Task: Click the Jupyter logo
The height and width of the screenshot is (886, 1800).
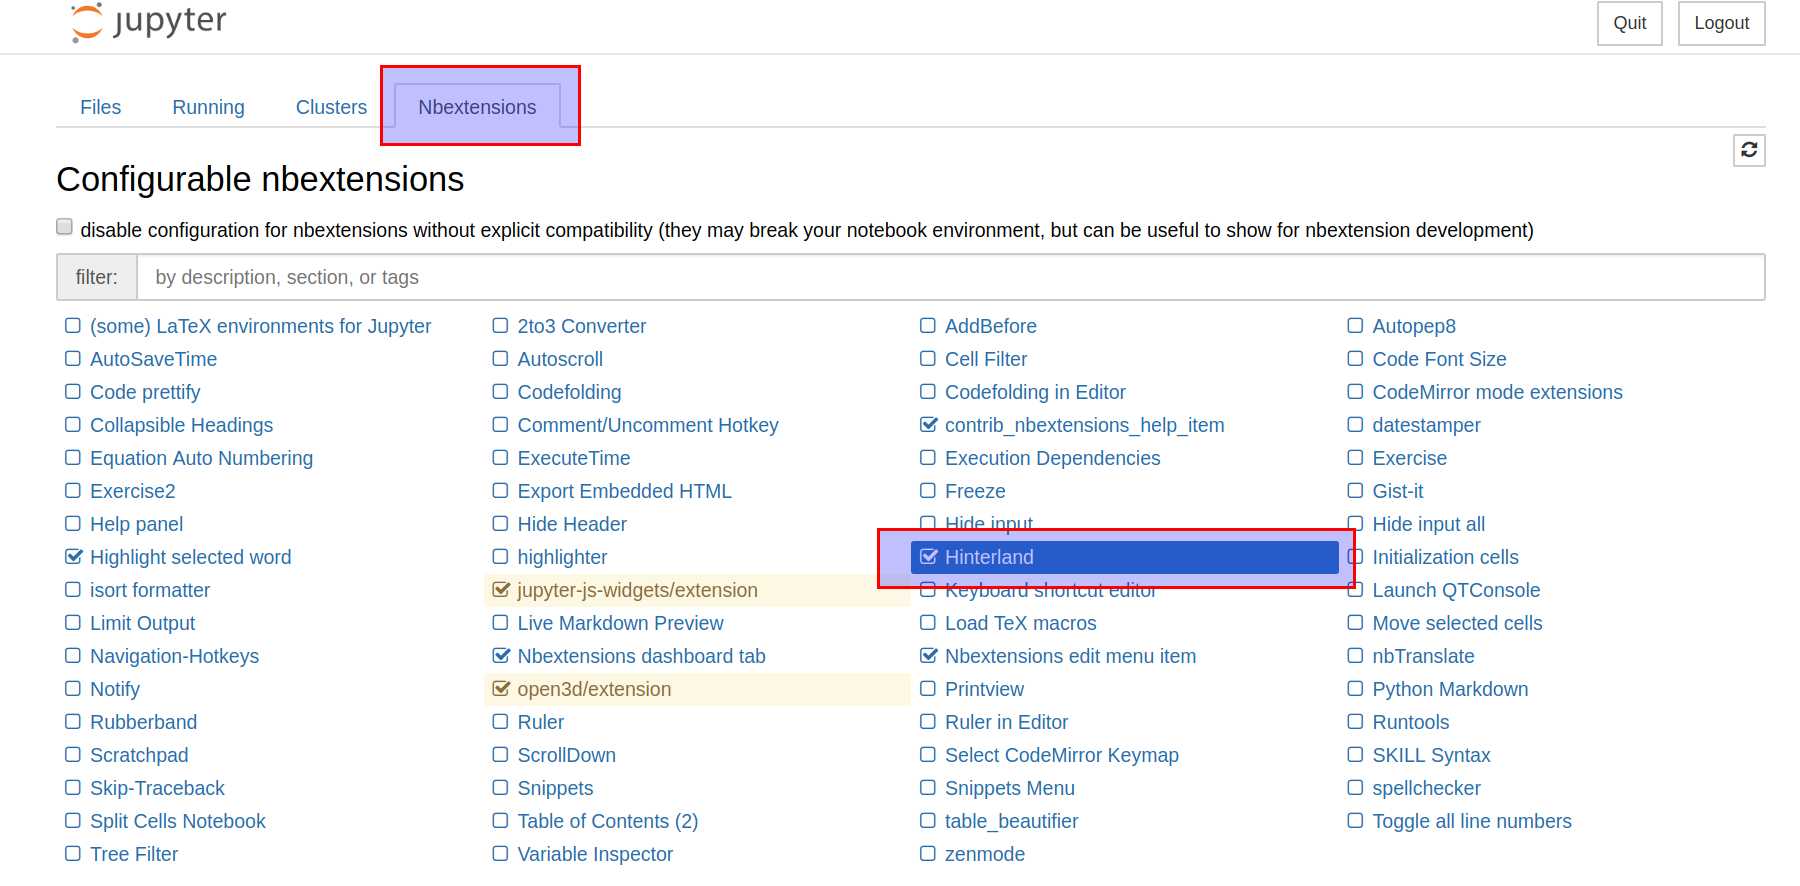Action: [x=149, y=22]
